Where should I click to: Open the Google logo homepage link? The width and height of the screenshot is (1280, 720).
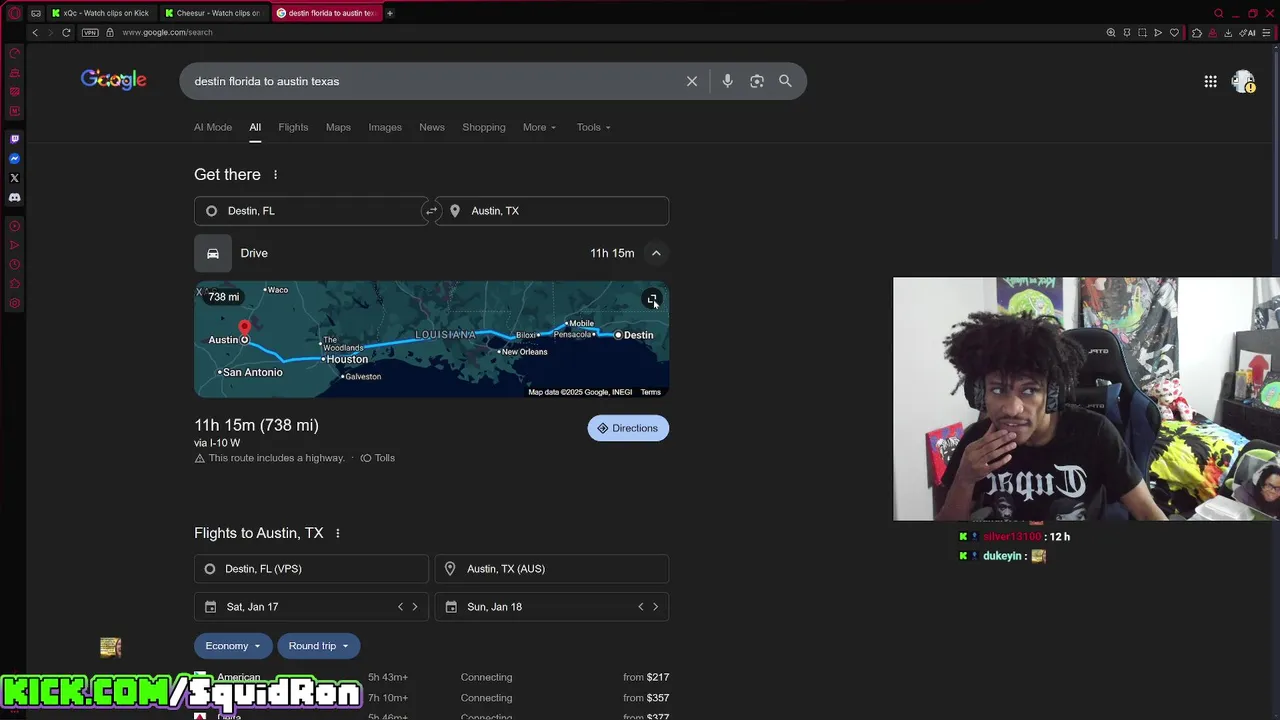114,80
